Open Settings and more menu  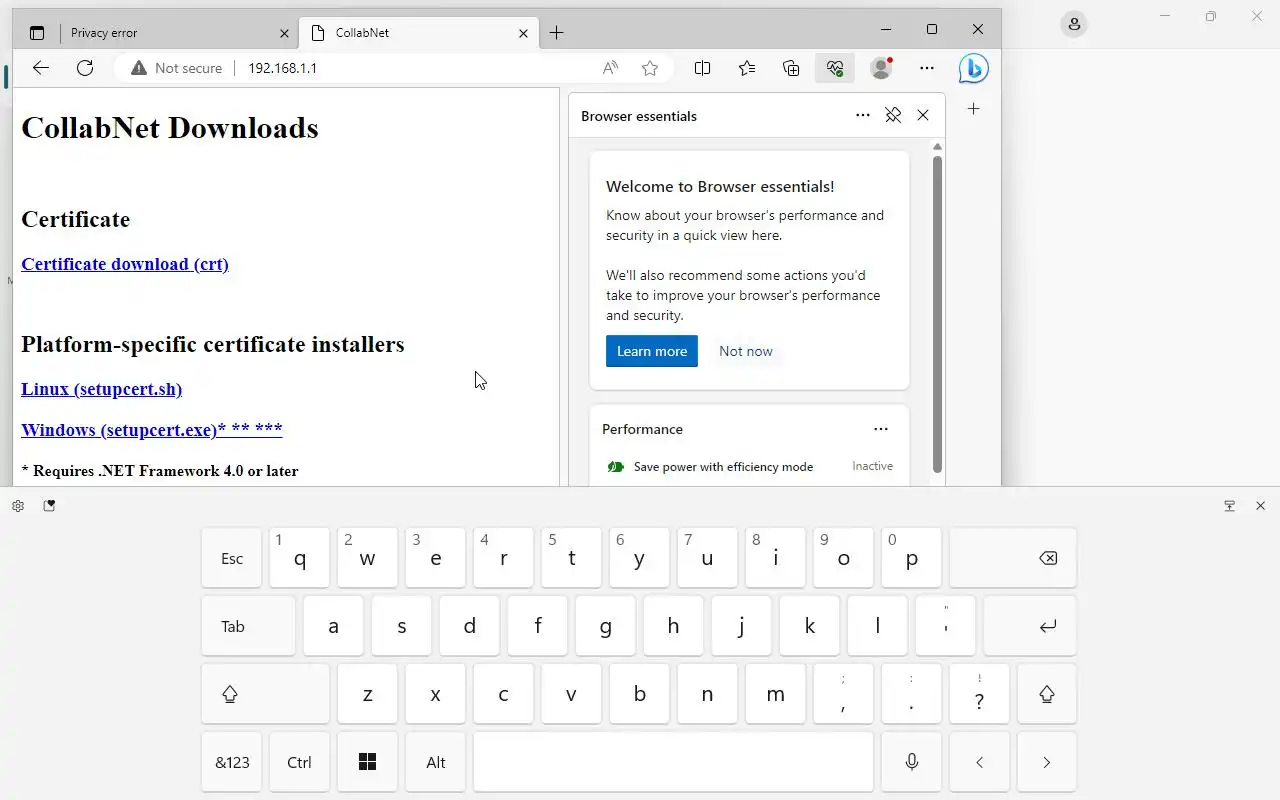coord(927,68)
